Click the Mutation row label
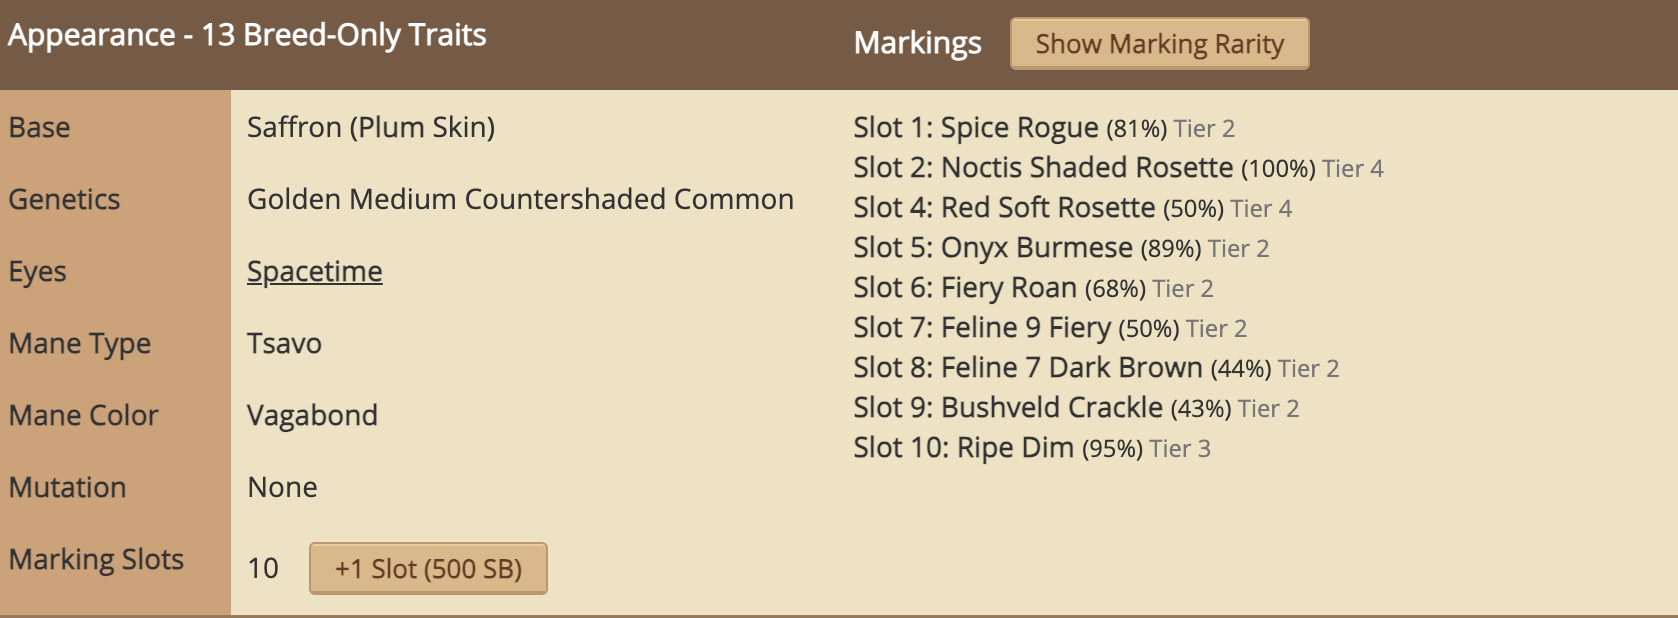This screenshot has width=1678, height=618. click(67, 488)
